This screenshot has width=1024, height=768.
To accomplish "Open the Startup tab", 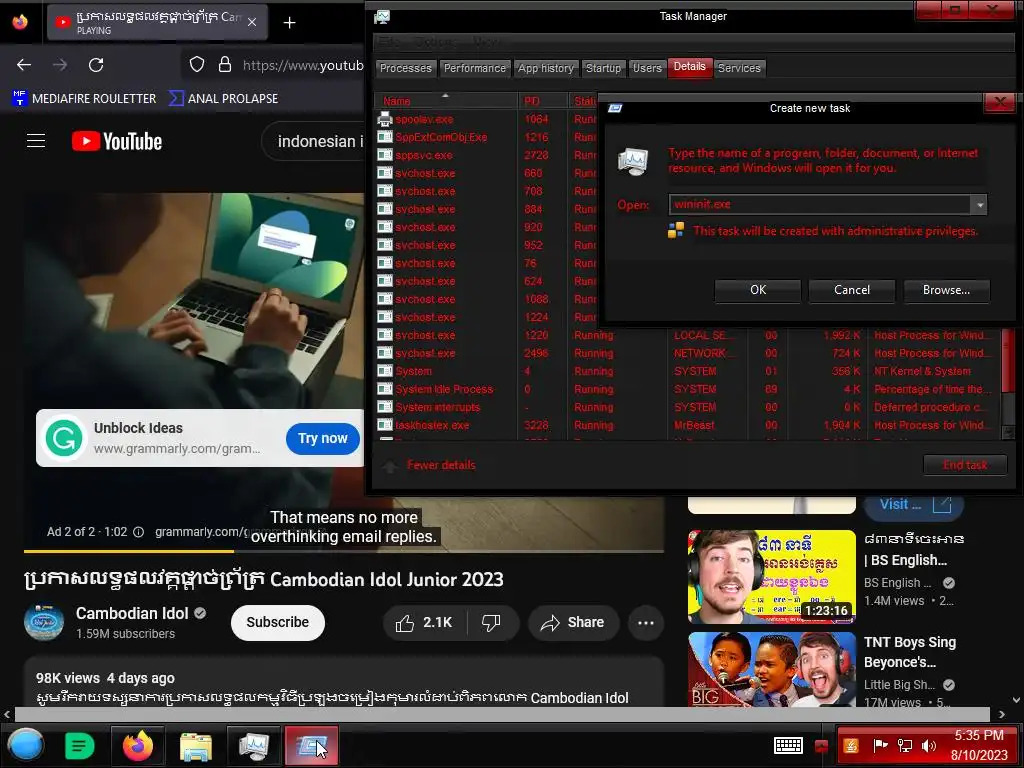I will pyautogui.click(x=603, y=69).
